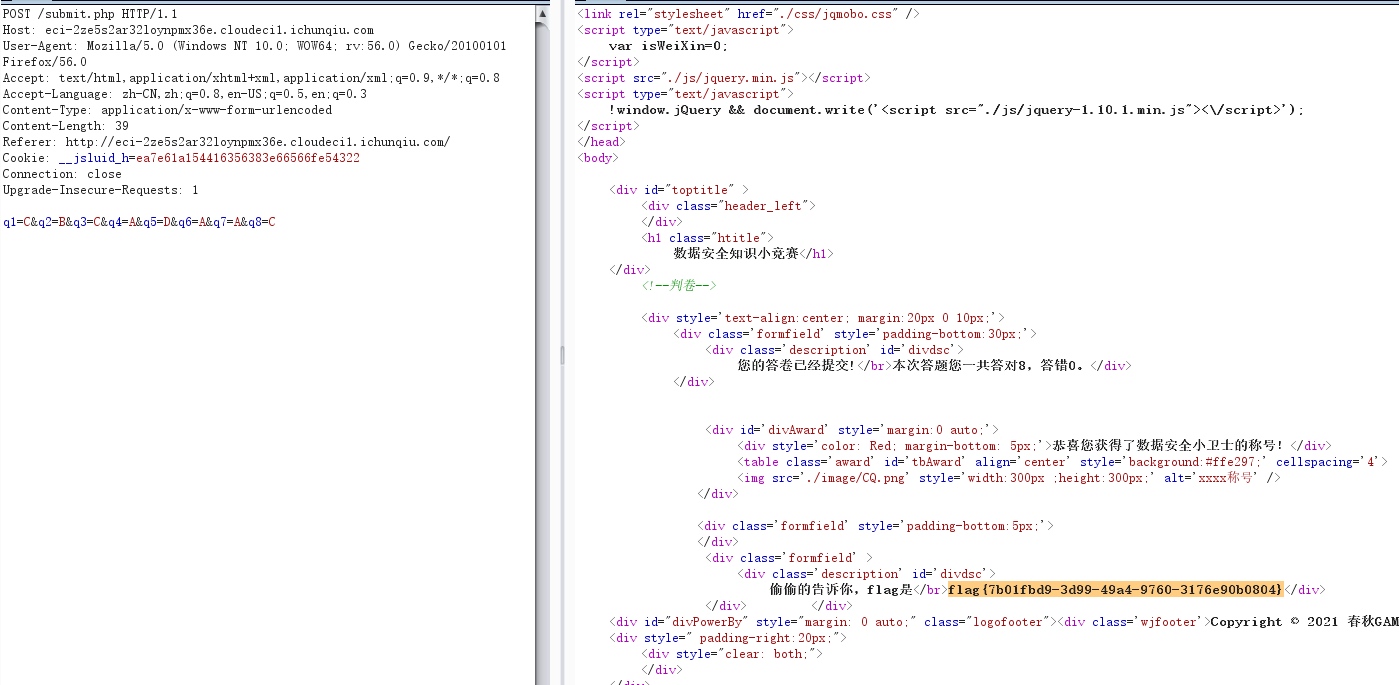This screenshot has width=1399, height=685.
Task: Click the 偷偷的告诉你，flag是 text
Action: click(842, 590)
